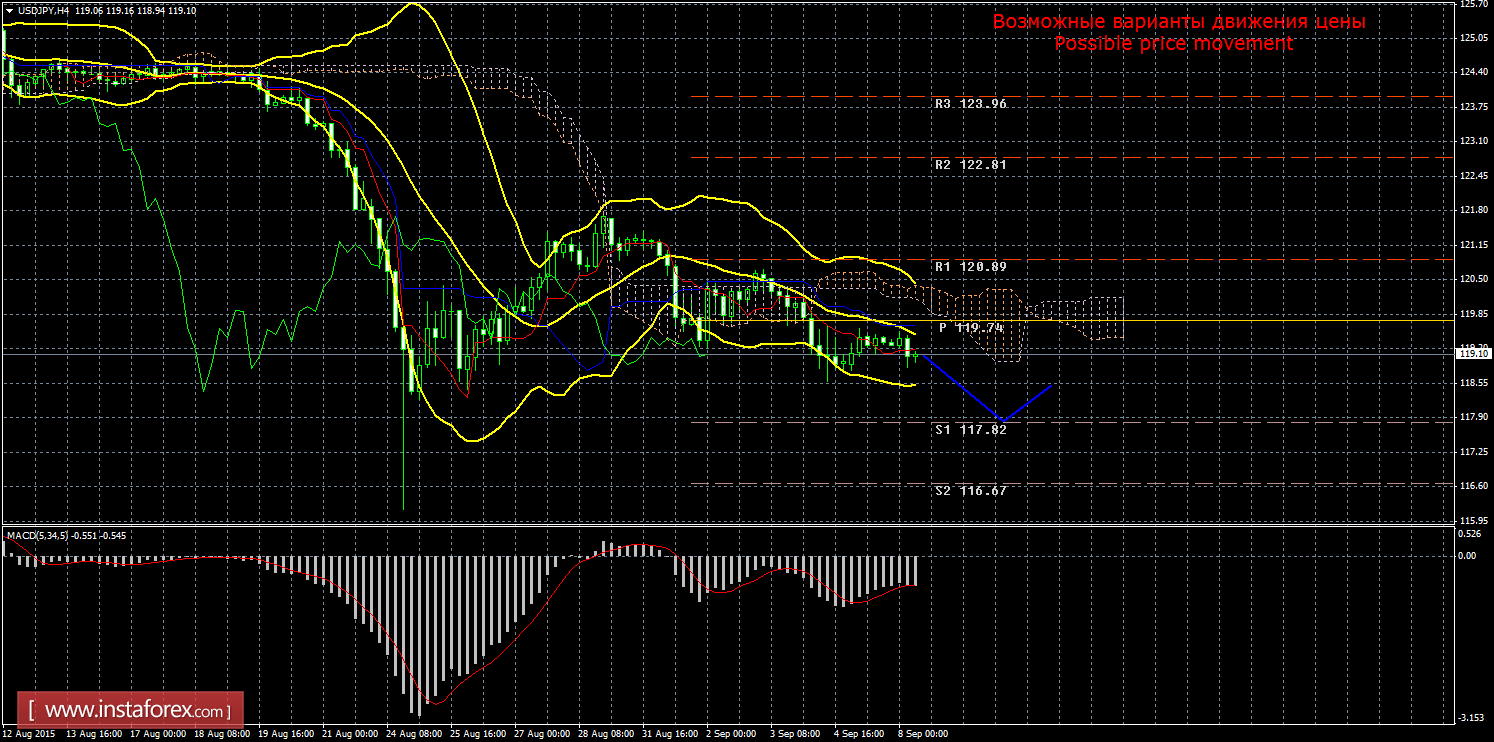Image resolution: width=1494 pixels, height=742 pixels.
Task: Click 121.15 on the price scale
Action: click(1473, 245)
